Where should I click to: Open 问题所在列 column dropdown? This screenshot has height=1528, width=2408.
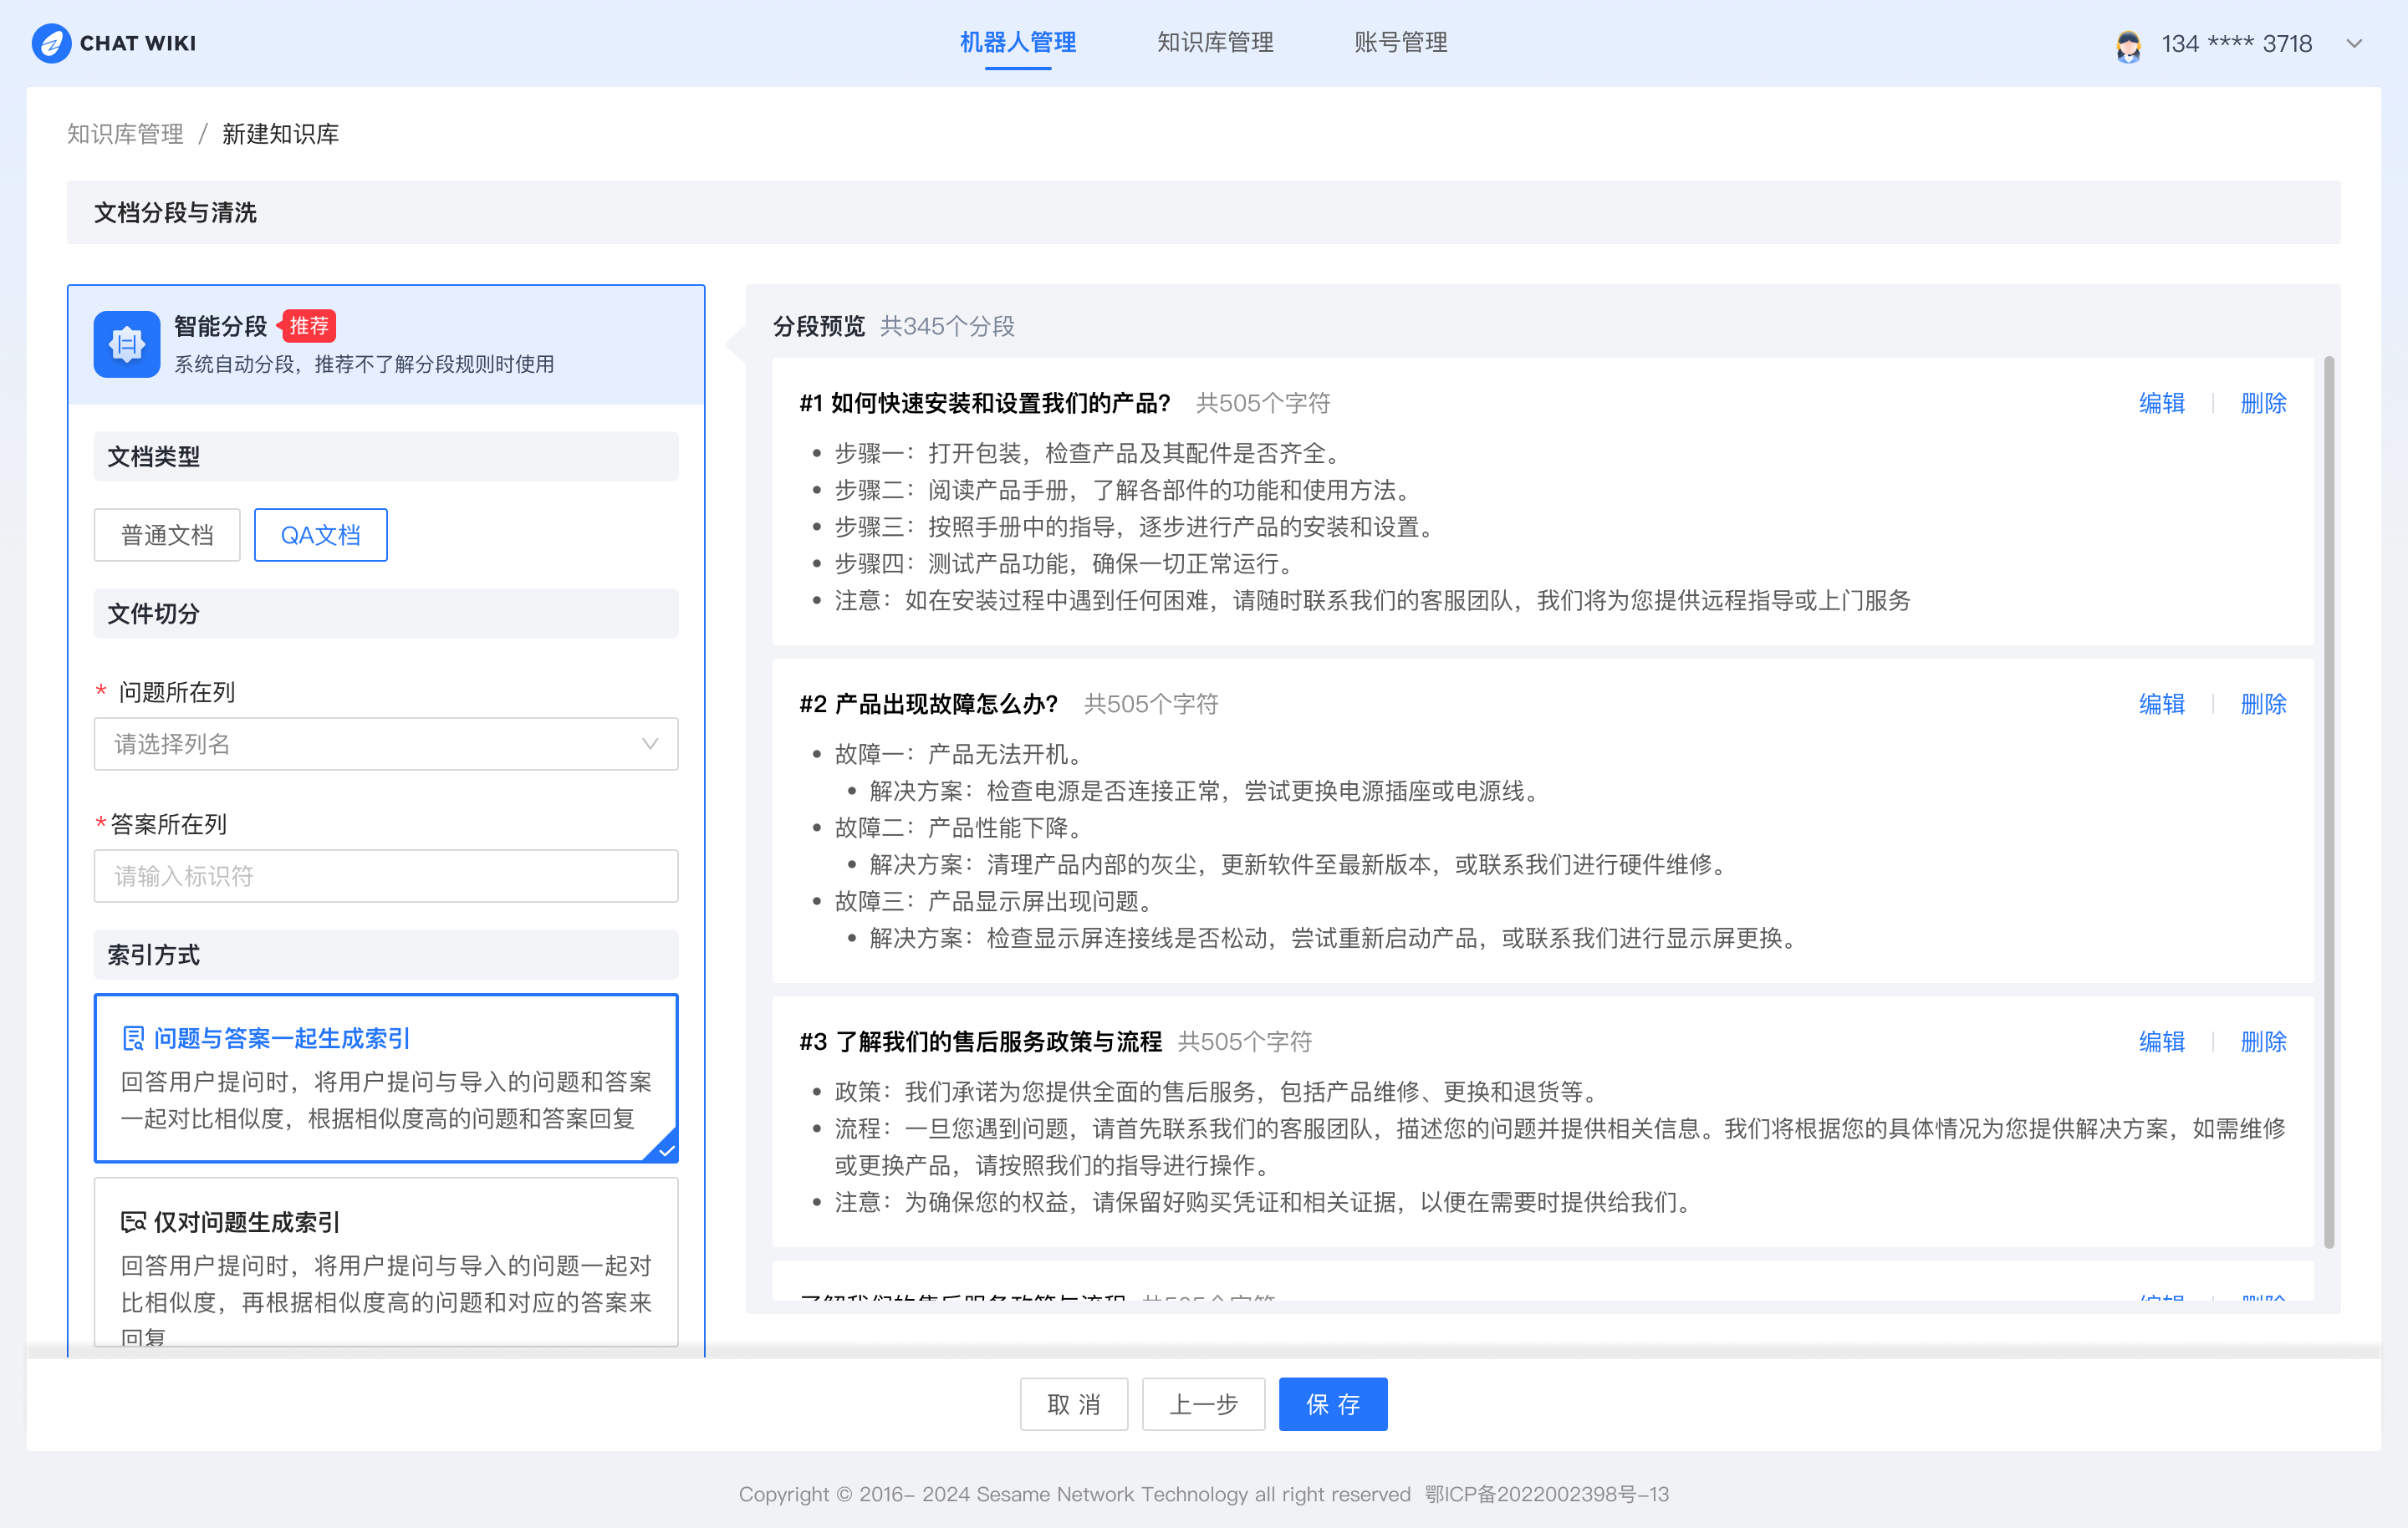[386, 743]
